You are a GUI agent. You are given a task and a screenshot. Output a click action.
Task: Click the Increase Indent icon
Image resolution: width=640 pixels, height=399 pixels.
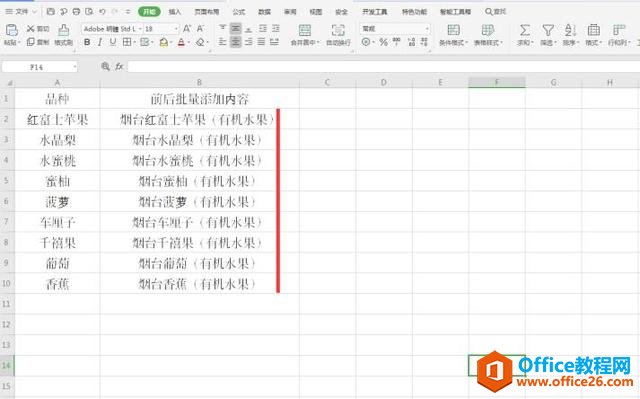coord(276,29)
